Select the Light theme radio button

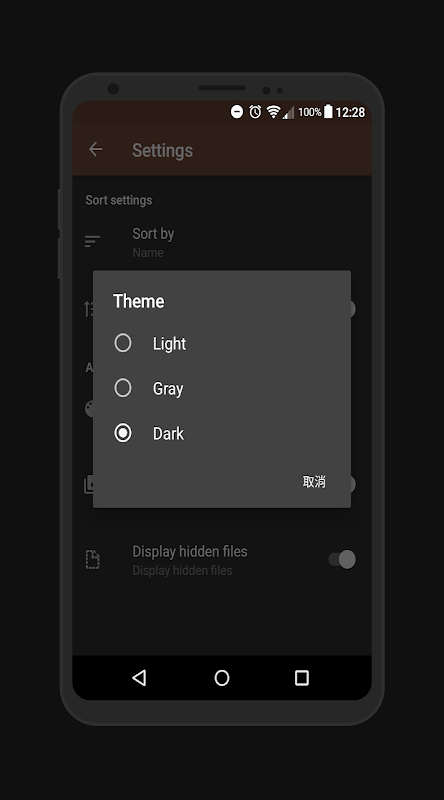pos(122,343)
